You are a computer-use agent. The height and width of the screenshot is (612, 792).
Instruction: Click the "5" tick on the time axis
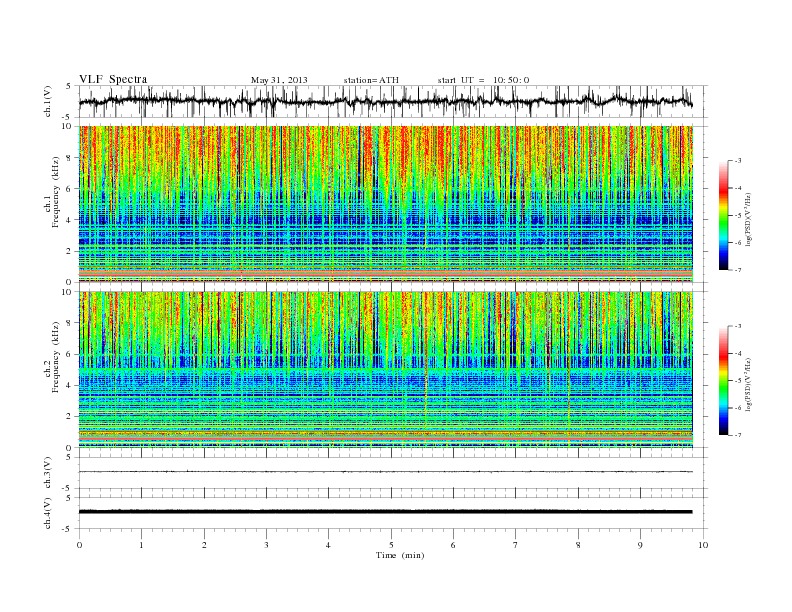coord(391,545)
